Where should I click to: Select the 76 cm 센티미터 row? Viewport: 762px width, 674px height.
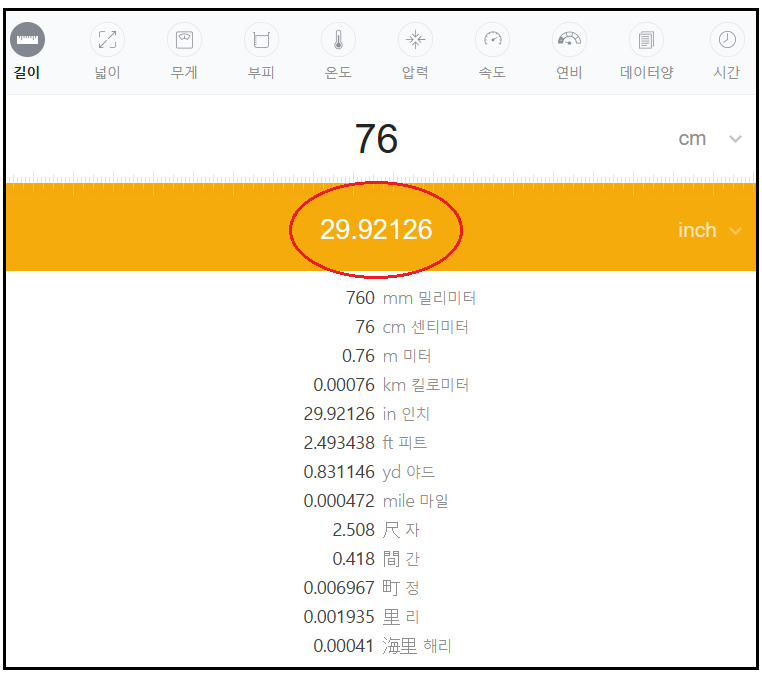(412, 327)
